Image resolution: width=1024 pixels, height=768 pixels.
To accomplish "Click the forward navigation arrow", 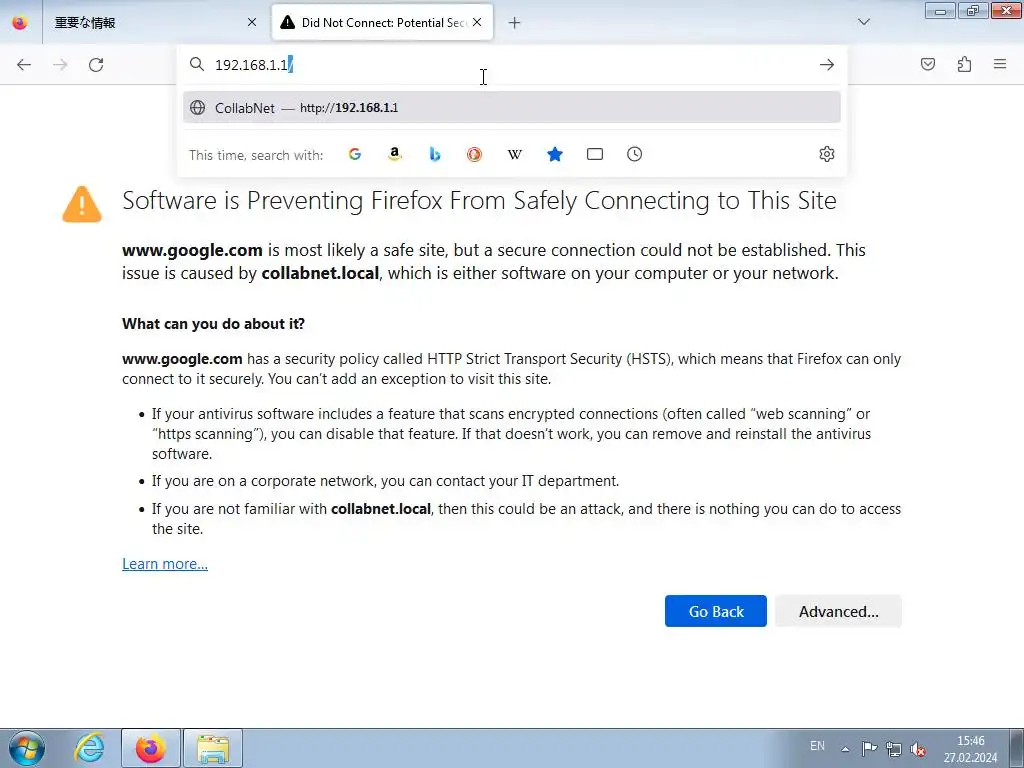I will click(60, 65).
